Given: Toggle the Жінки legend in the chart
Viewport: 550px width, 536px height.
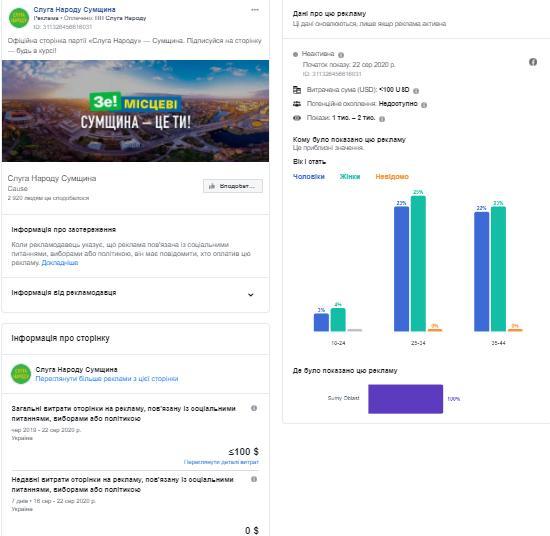Looking at the screenshot, I should point(350,176).
